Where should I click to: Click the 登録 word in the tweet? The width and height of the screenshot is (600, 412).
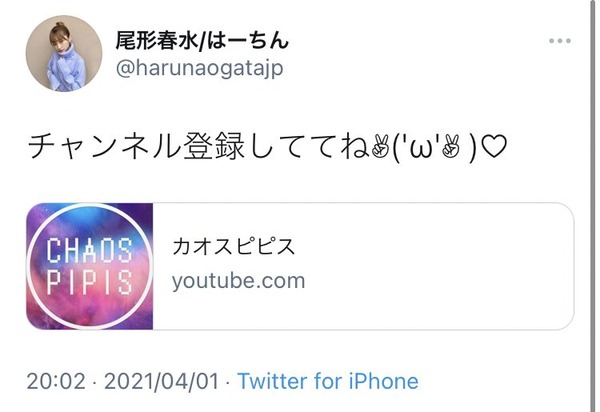click(x=214, y=147)
